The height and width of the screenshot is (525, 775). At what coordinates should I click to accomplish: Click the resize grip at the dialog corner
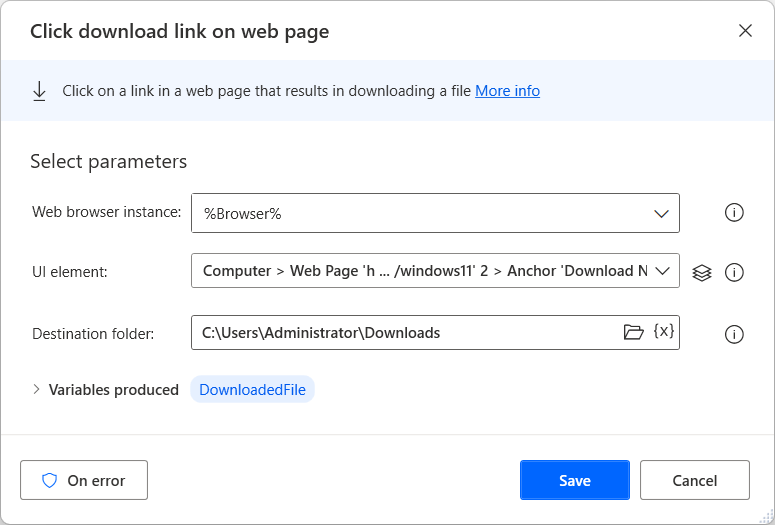pos(765,515)
